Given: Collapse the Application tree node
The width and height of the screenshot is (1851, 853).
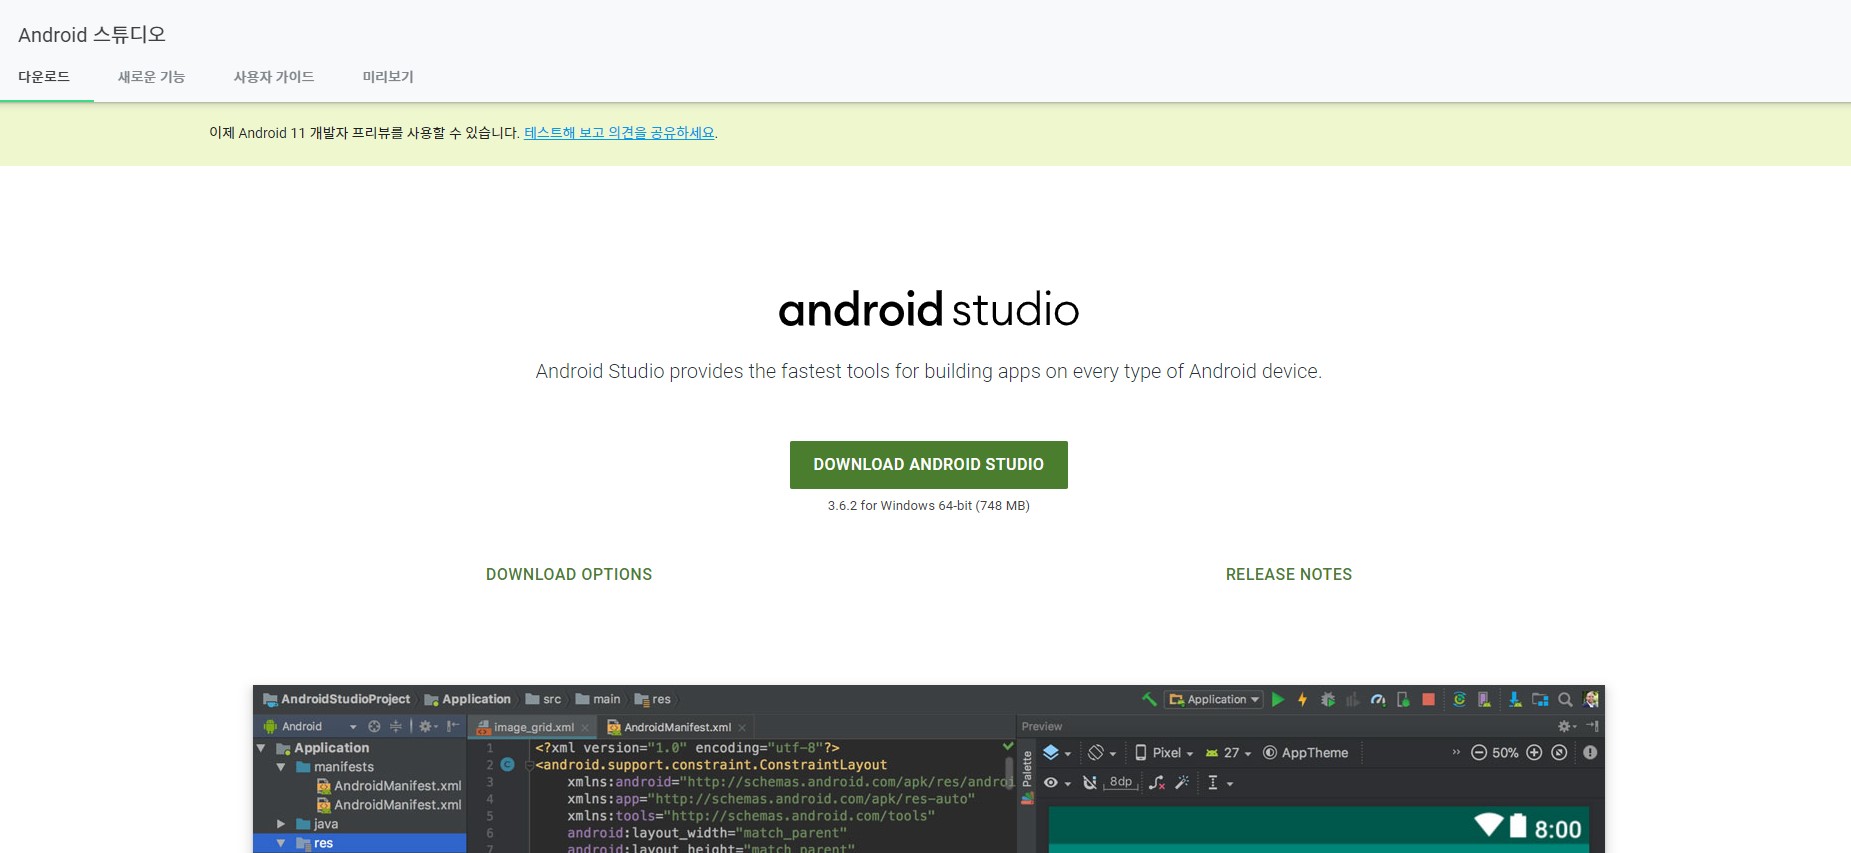Looking at the screenshot, I should [261, 748].
